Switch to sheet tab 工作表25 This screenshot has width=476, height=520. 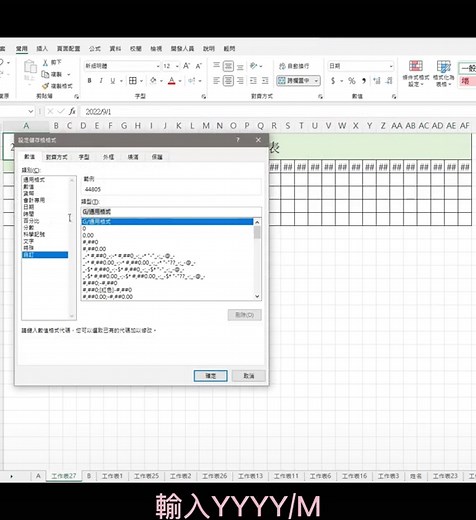(x=146, y=476)
